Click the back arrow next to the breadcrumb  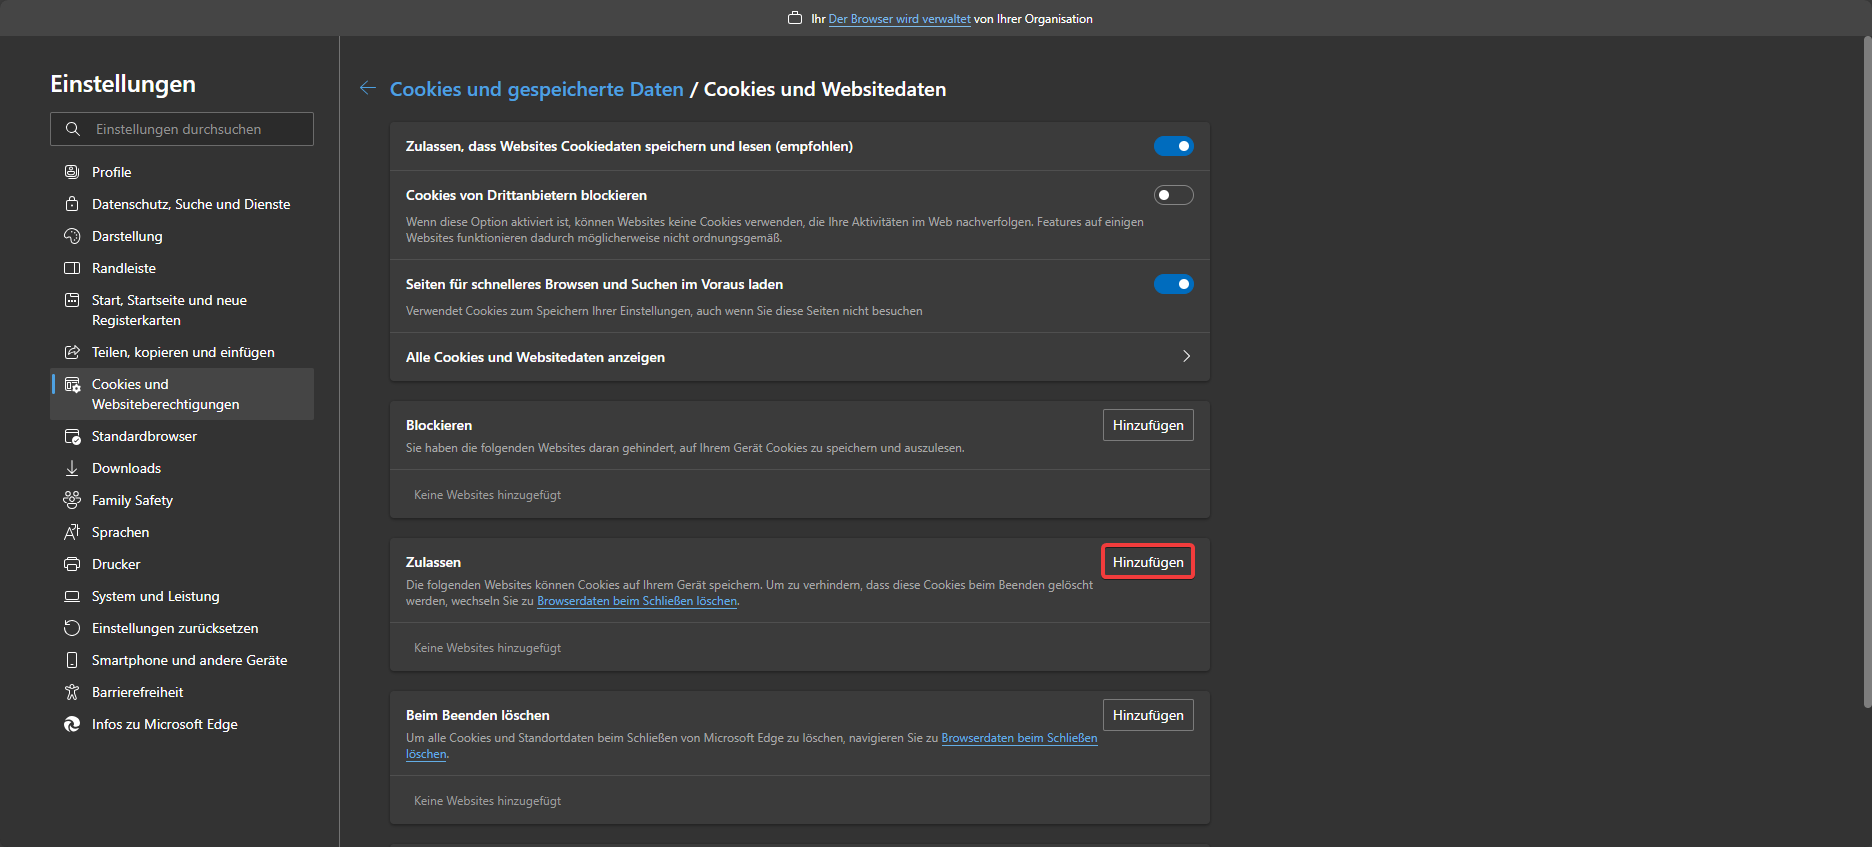(368, 88)
